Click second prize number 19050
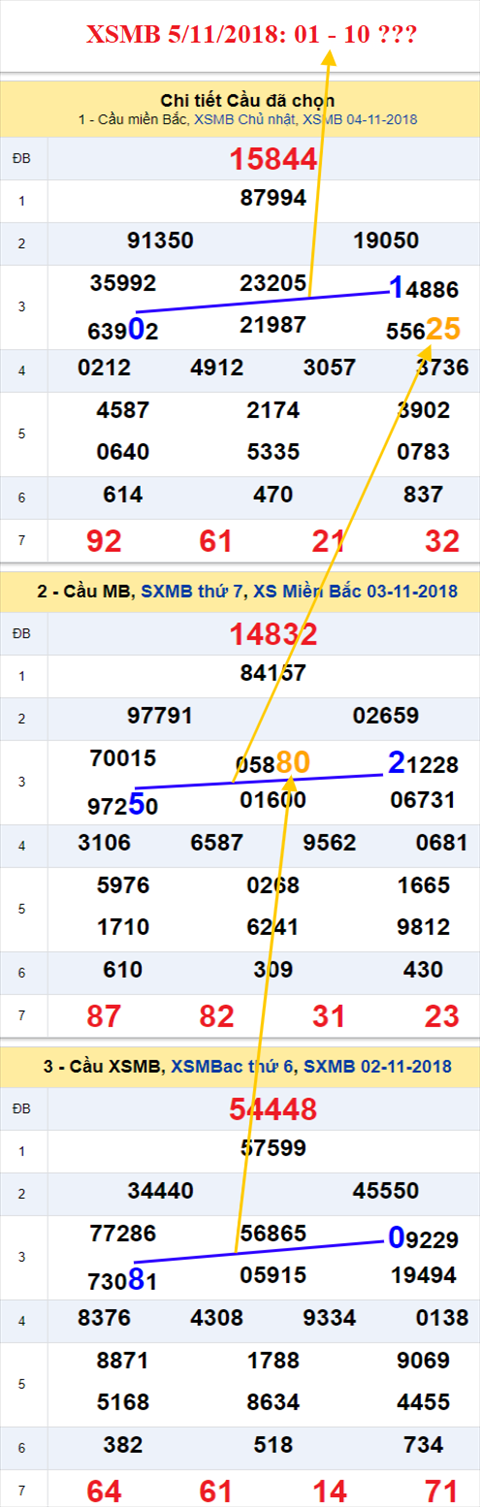The width and height of the screenshot is (480, 1507). (x=385, y=240)
